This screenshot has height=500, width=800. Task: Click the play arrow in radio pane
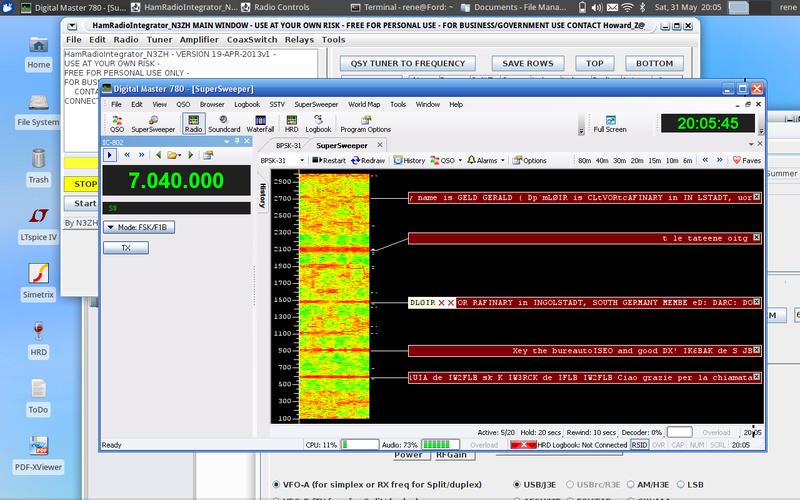110,155
